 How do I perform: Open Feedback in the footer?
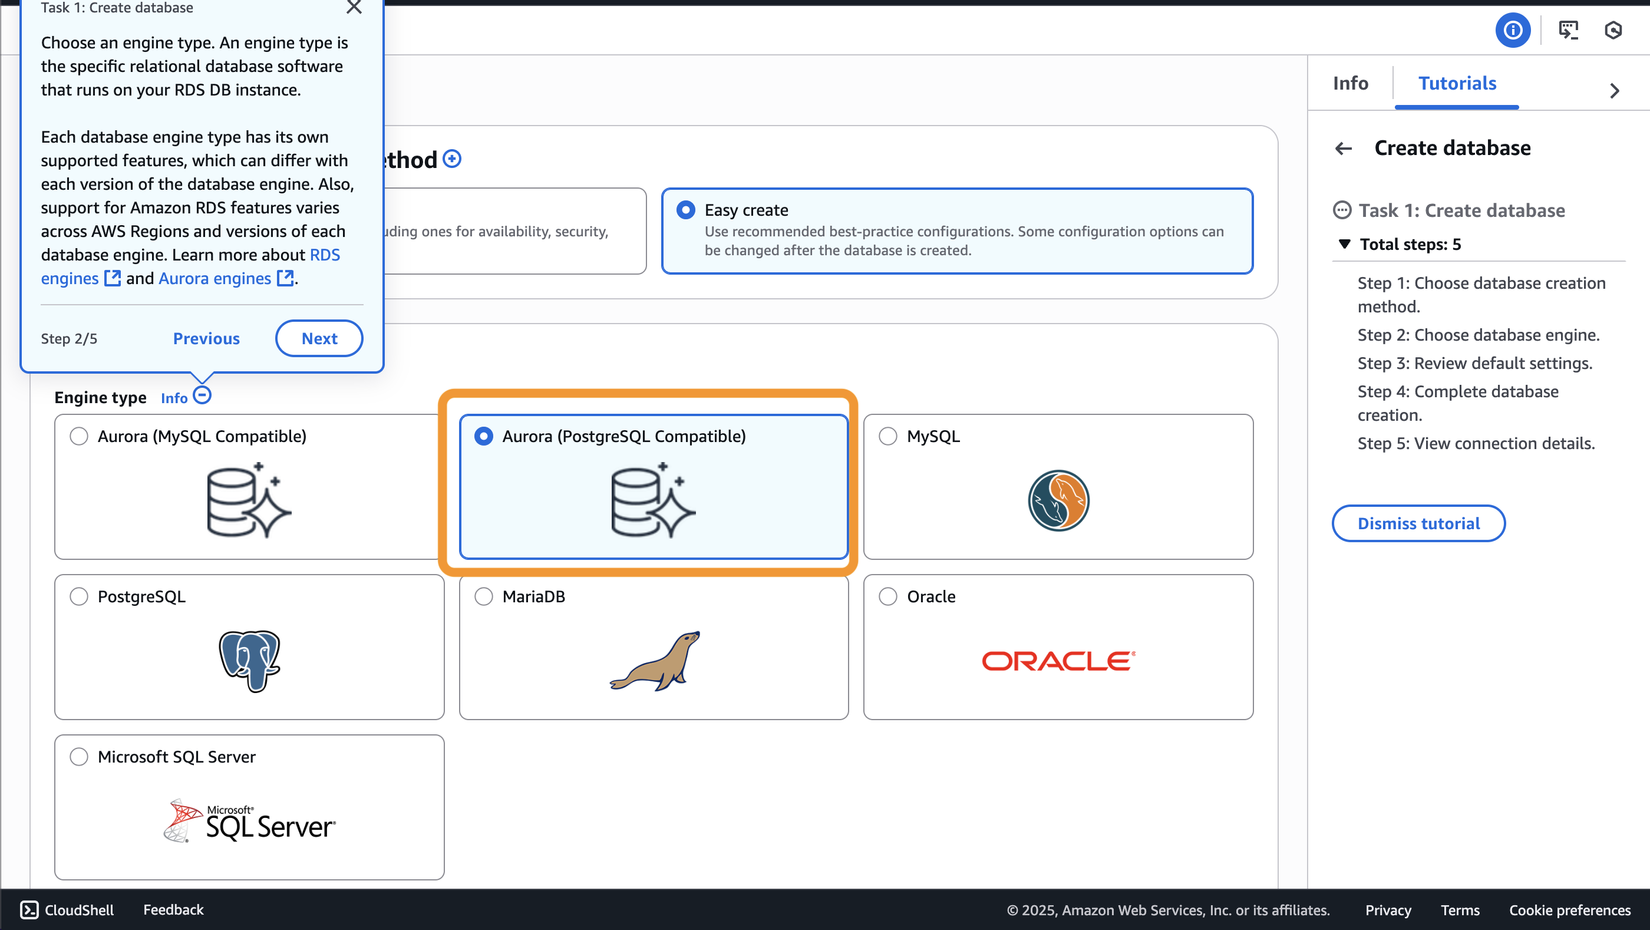click(x=173, y=910)
